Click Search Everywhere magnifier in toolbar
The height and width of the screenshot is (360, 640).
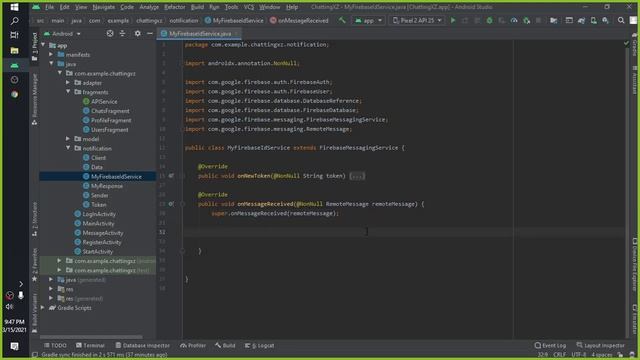[x=621, y=20]
